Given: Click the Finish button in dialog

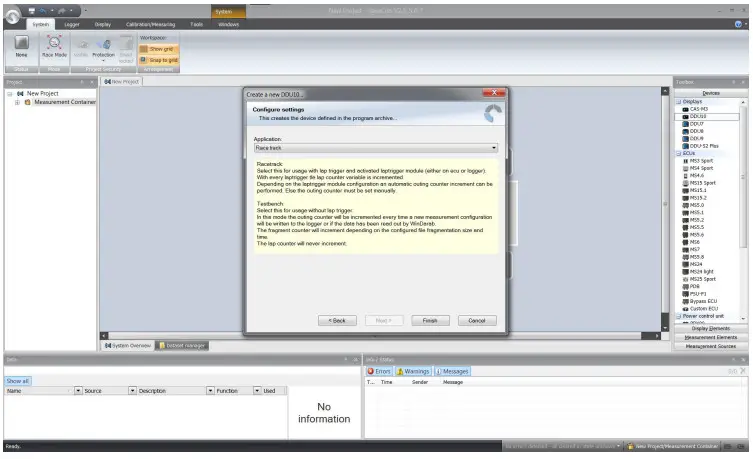Looking at the screenshot, I should pos(430,320).
